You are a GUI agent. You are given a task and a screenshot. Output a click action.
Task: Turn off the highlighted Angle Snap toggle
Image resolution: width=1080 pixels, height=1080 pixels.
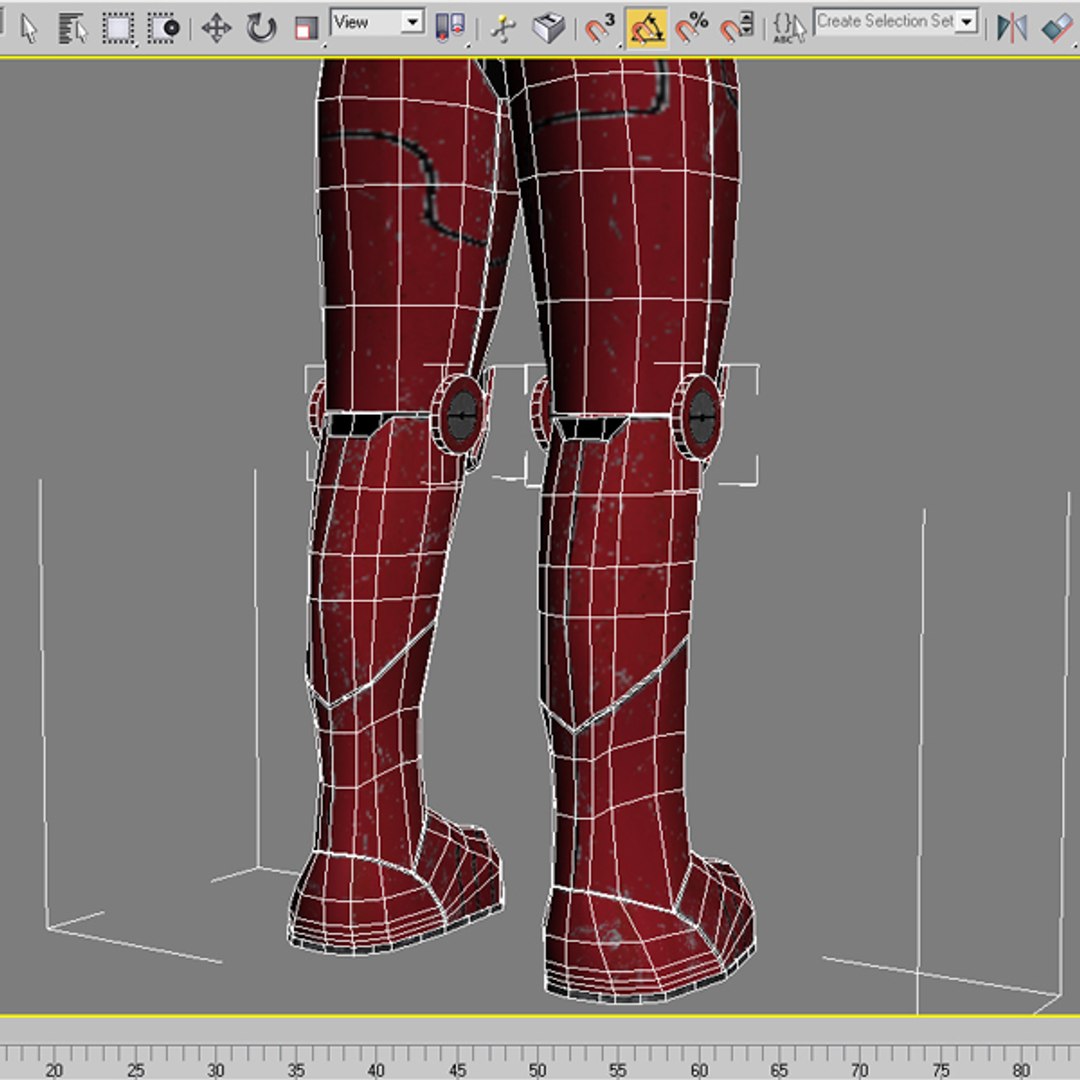646,29
